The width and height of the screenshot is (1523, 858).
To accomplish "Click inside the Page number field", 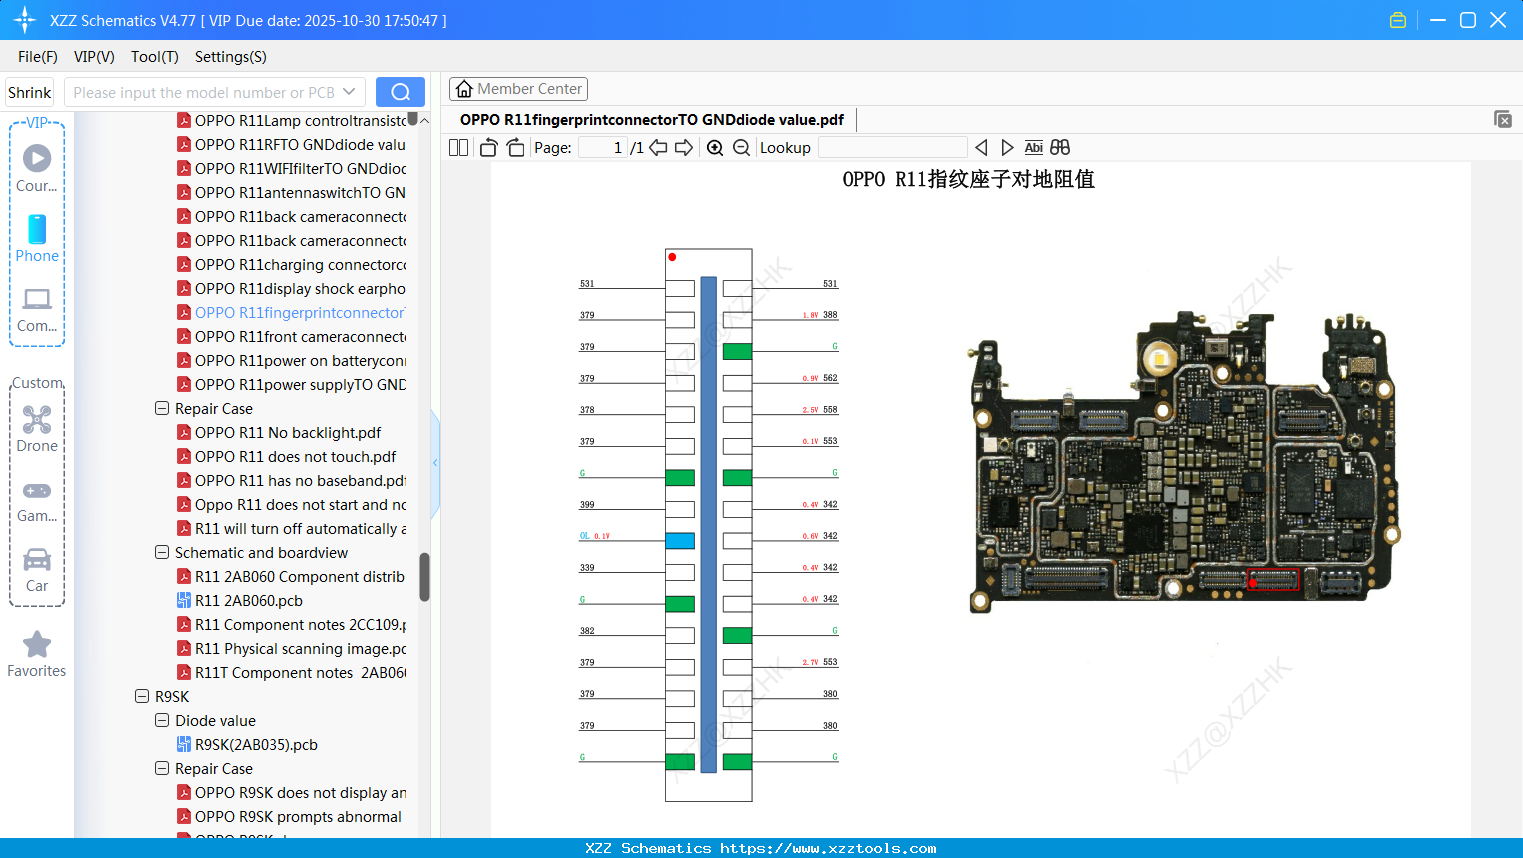I will [x=600, y=147].
